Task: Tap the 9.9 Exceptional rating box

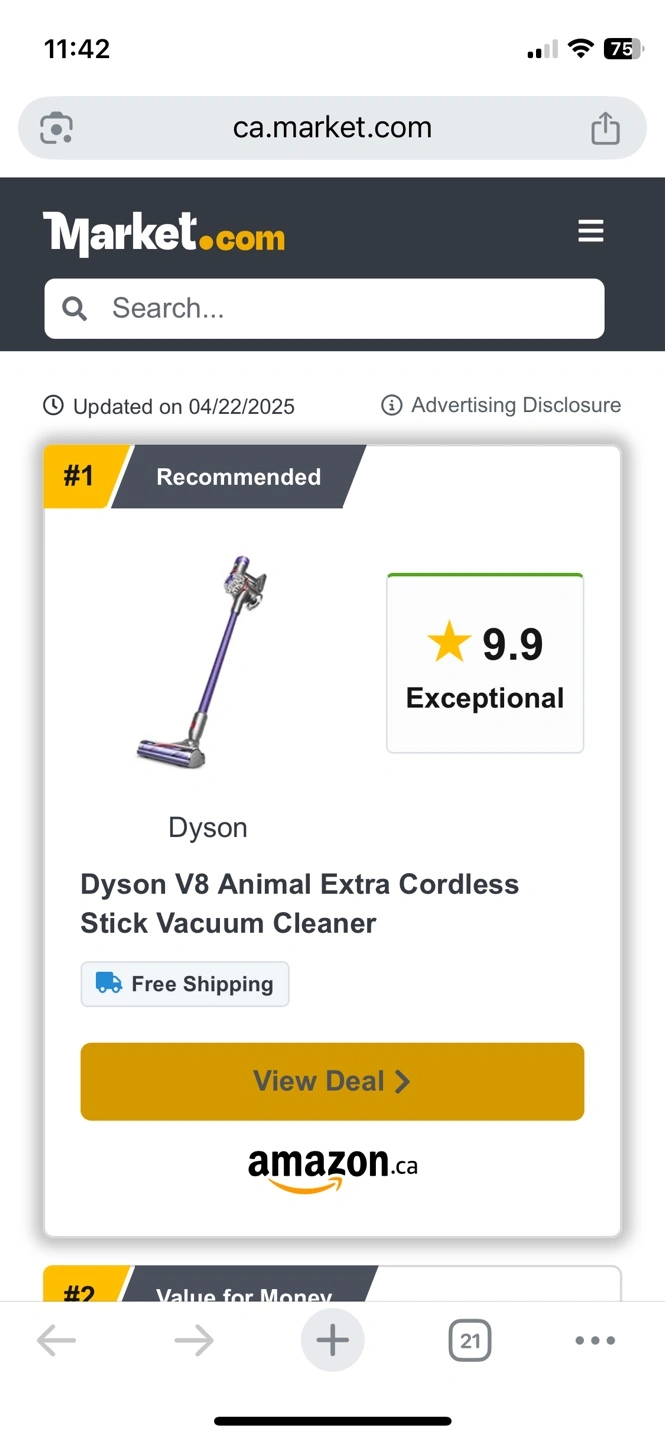Action: click(x=485, y=663)
